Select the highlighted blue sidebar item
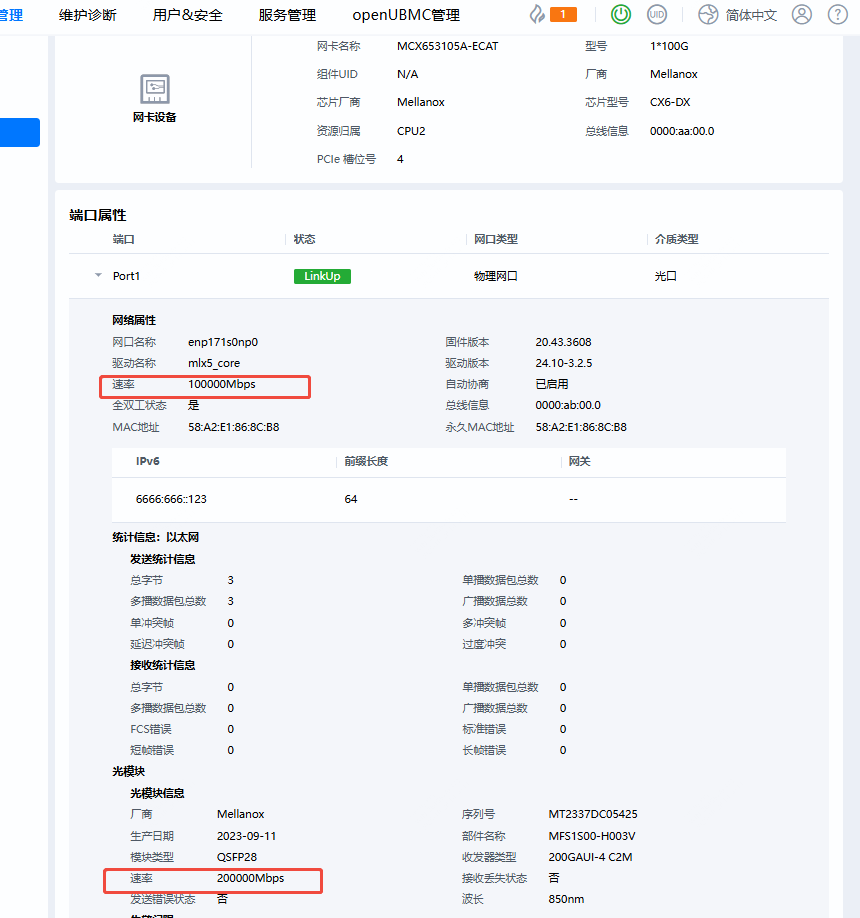 click(x=20, y=133)
